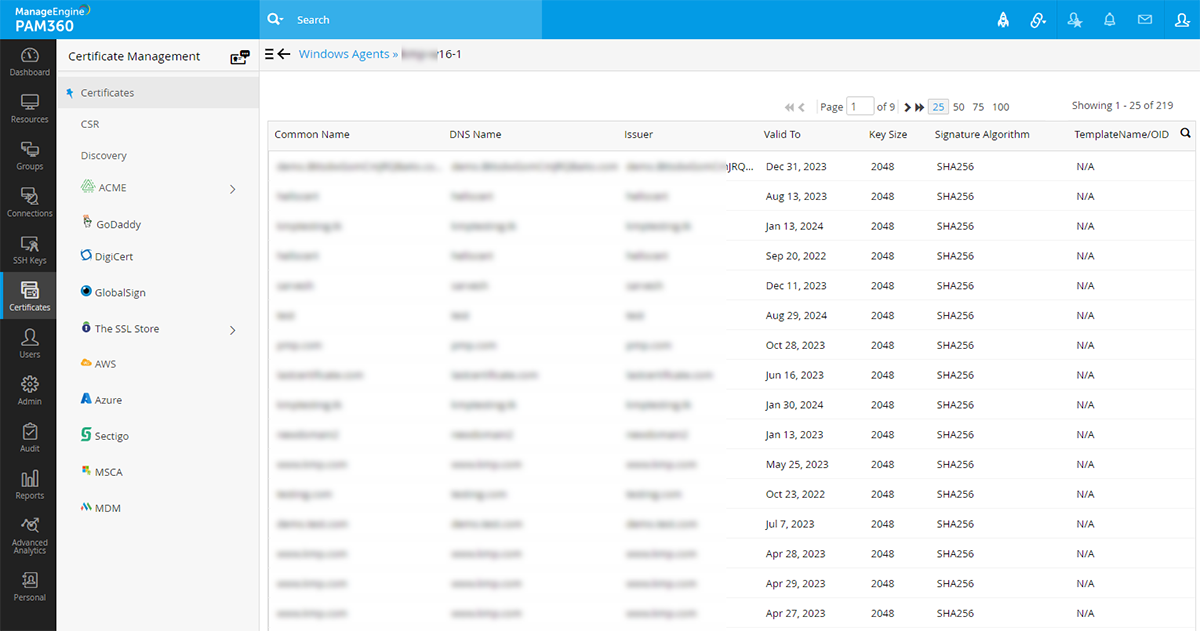
Task: Click the table column search magnifier
Action: (x=1185, y=133)
